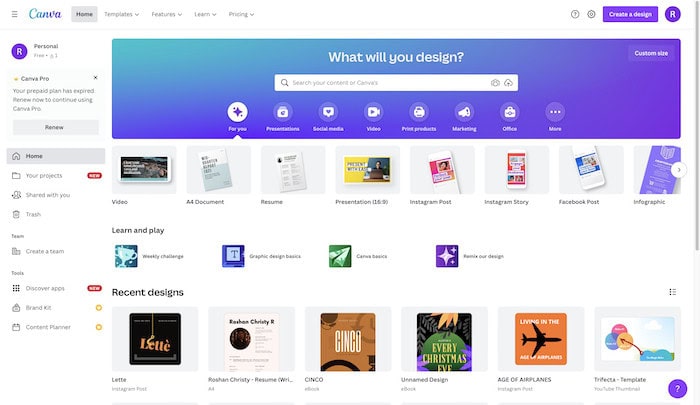Click the Personal team avatar in sidebar
Image resolution: width=700 pixels, height=405 pixels.
(19, 51)
